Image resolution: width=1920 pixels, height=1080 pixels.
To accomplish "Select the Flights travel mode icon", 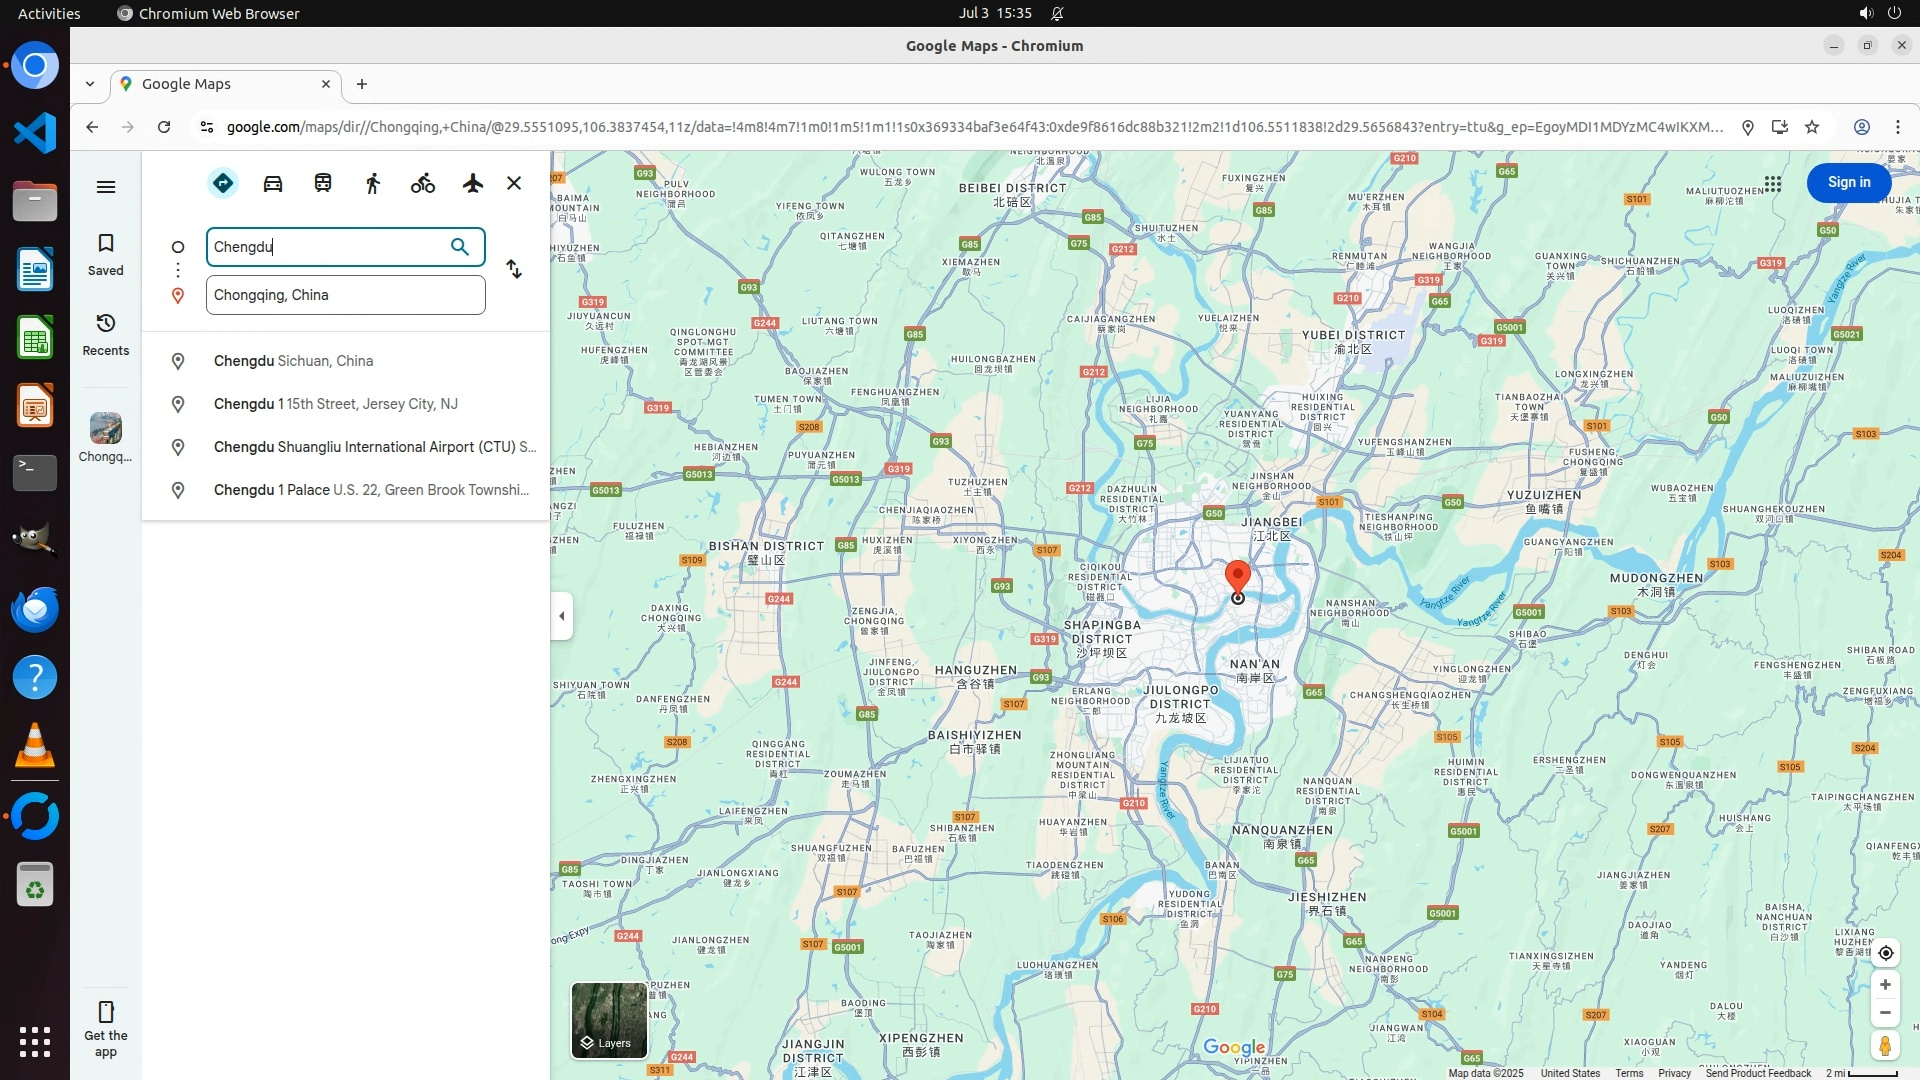I will tap(473, 183).
